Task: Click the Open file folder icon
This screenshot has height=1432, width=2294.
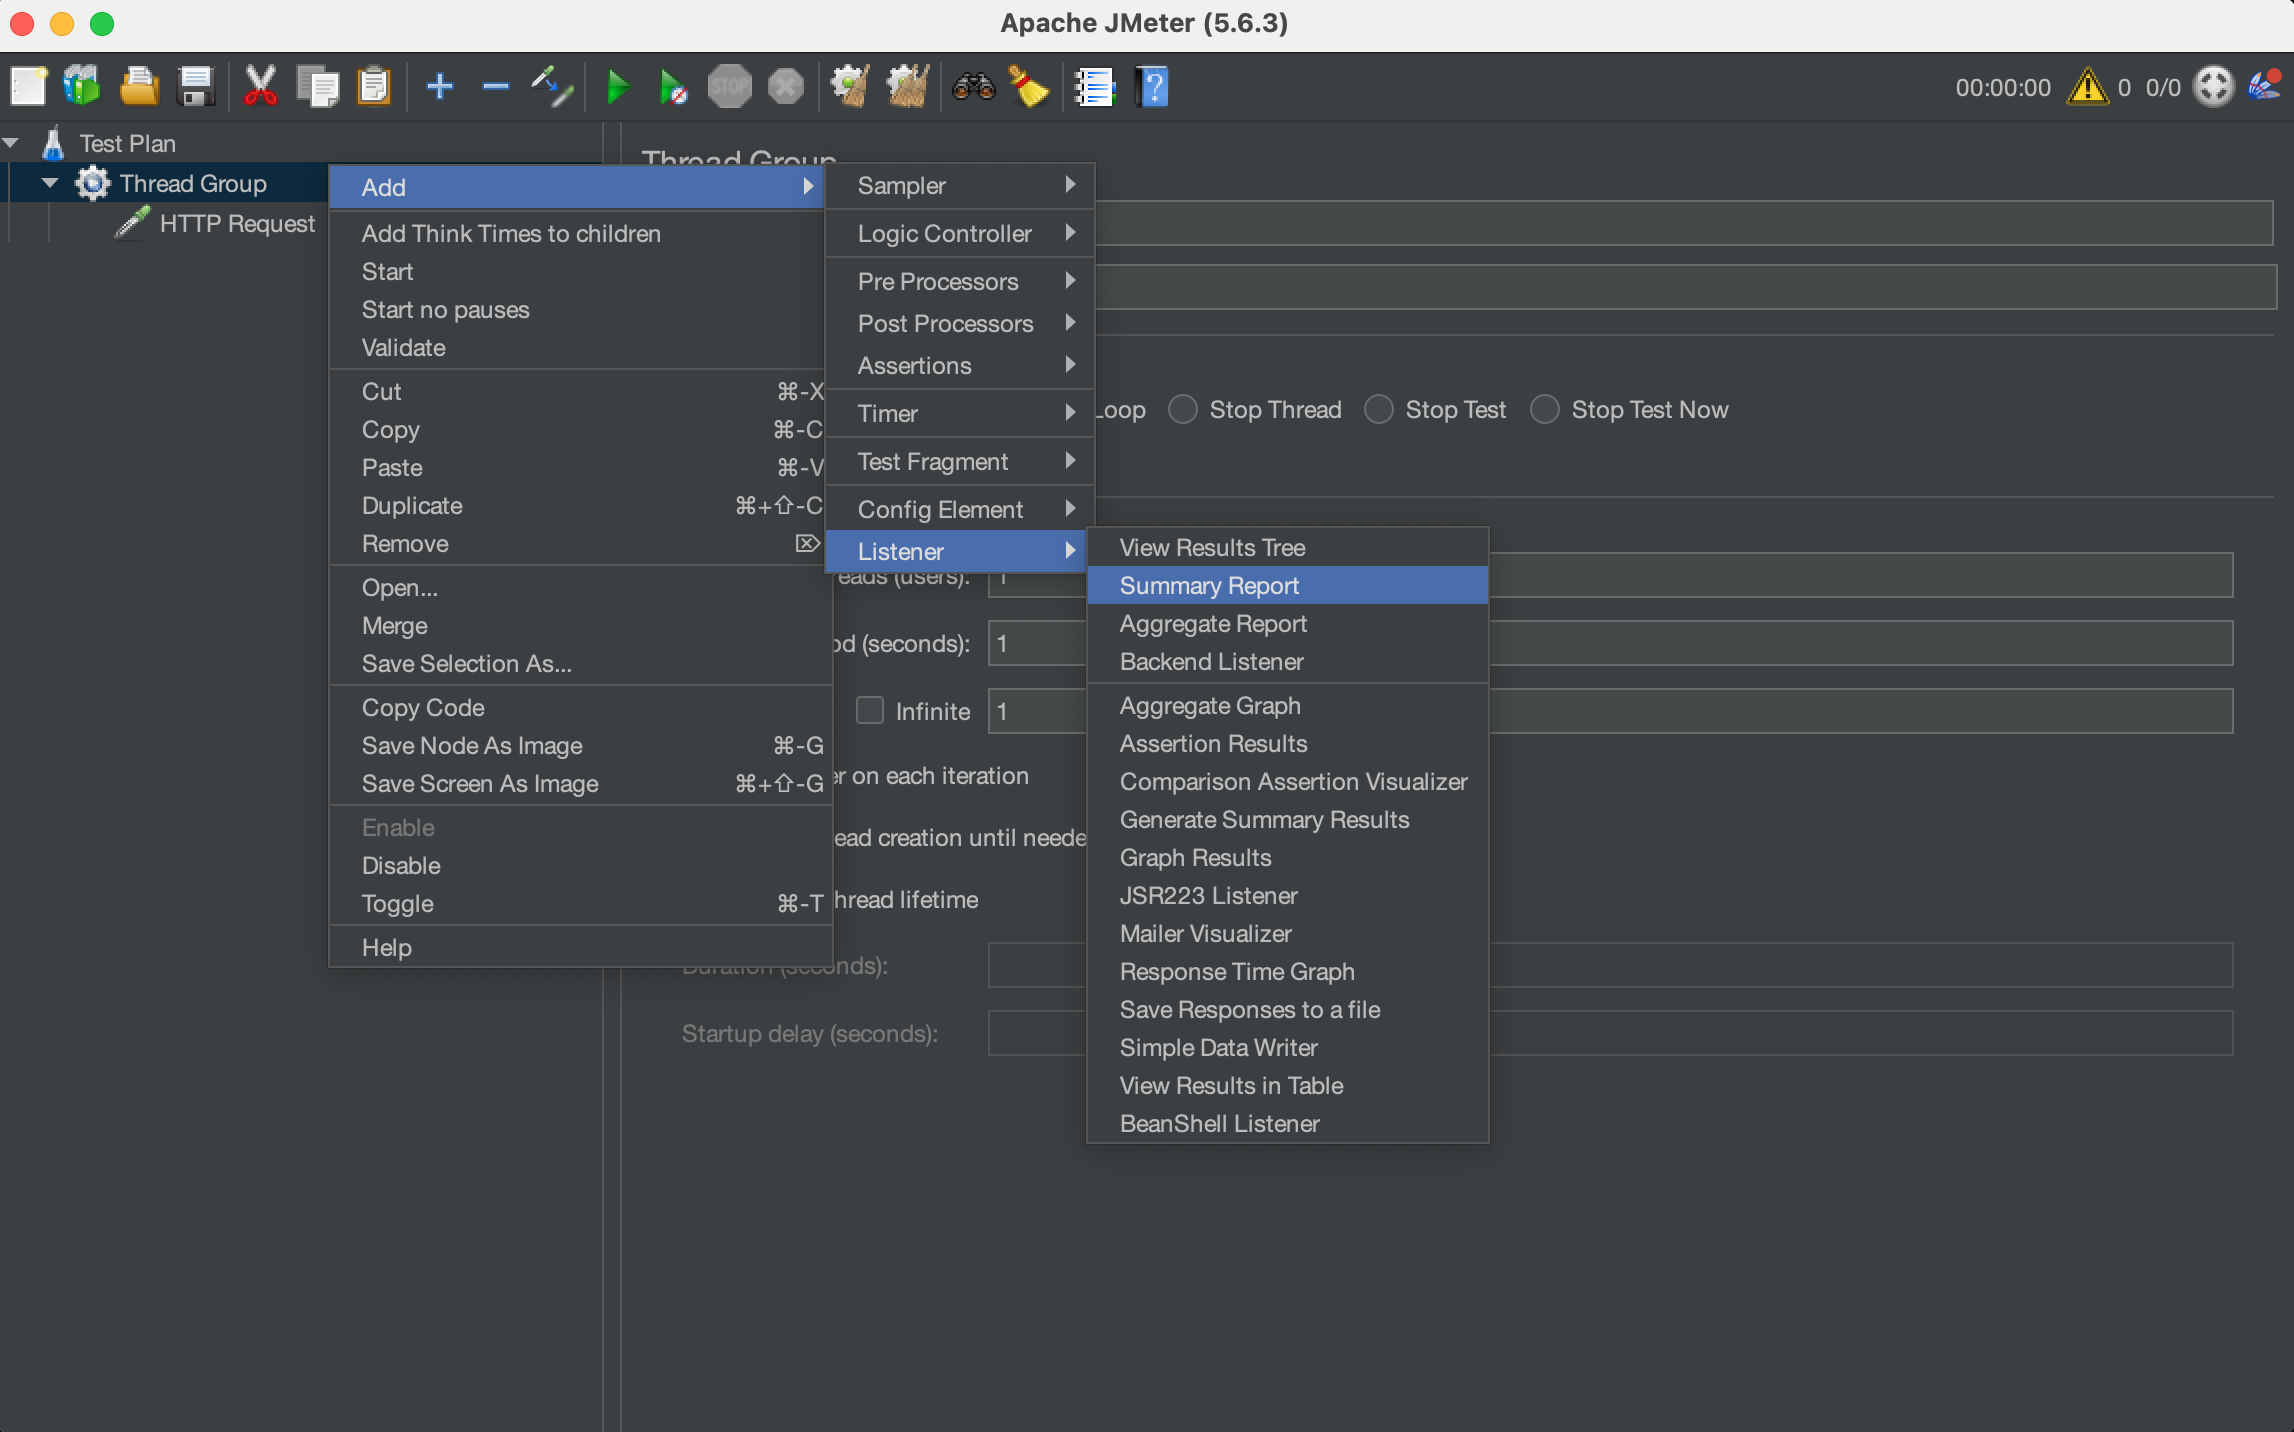Action: click(x=139, y=87)
